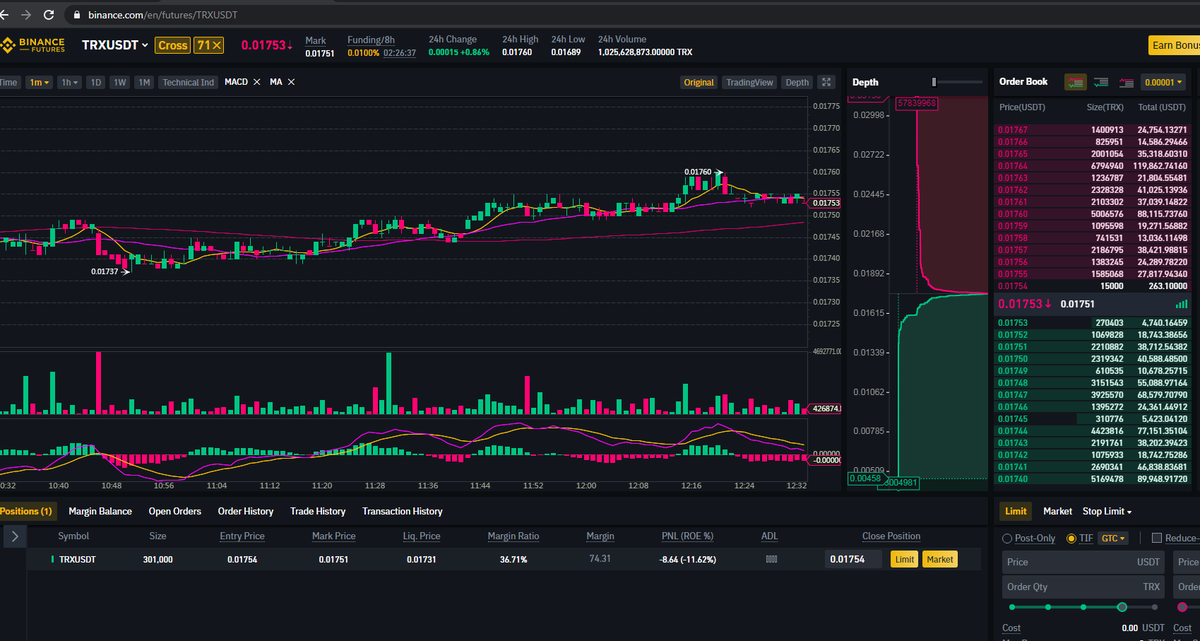Screen dimensions: 1200x641
Task: Remove the MACD indicator
Action: [257, 82]
